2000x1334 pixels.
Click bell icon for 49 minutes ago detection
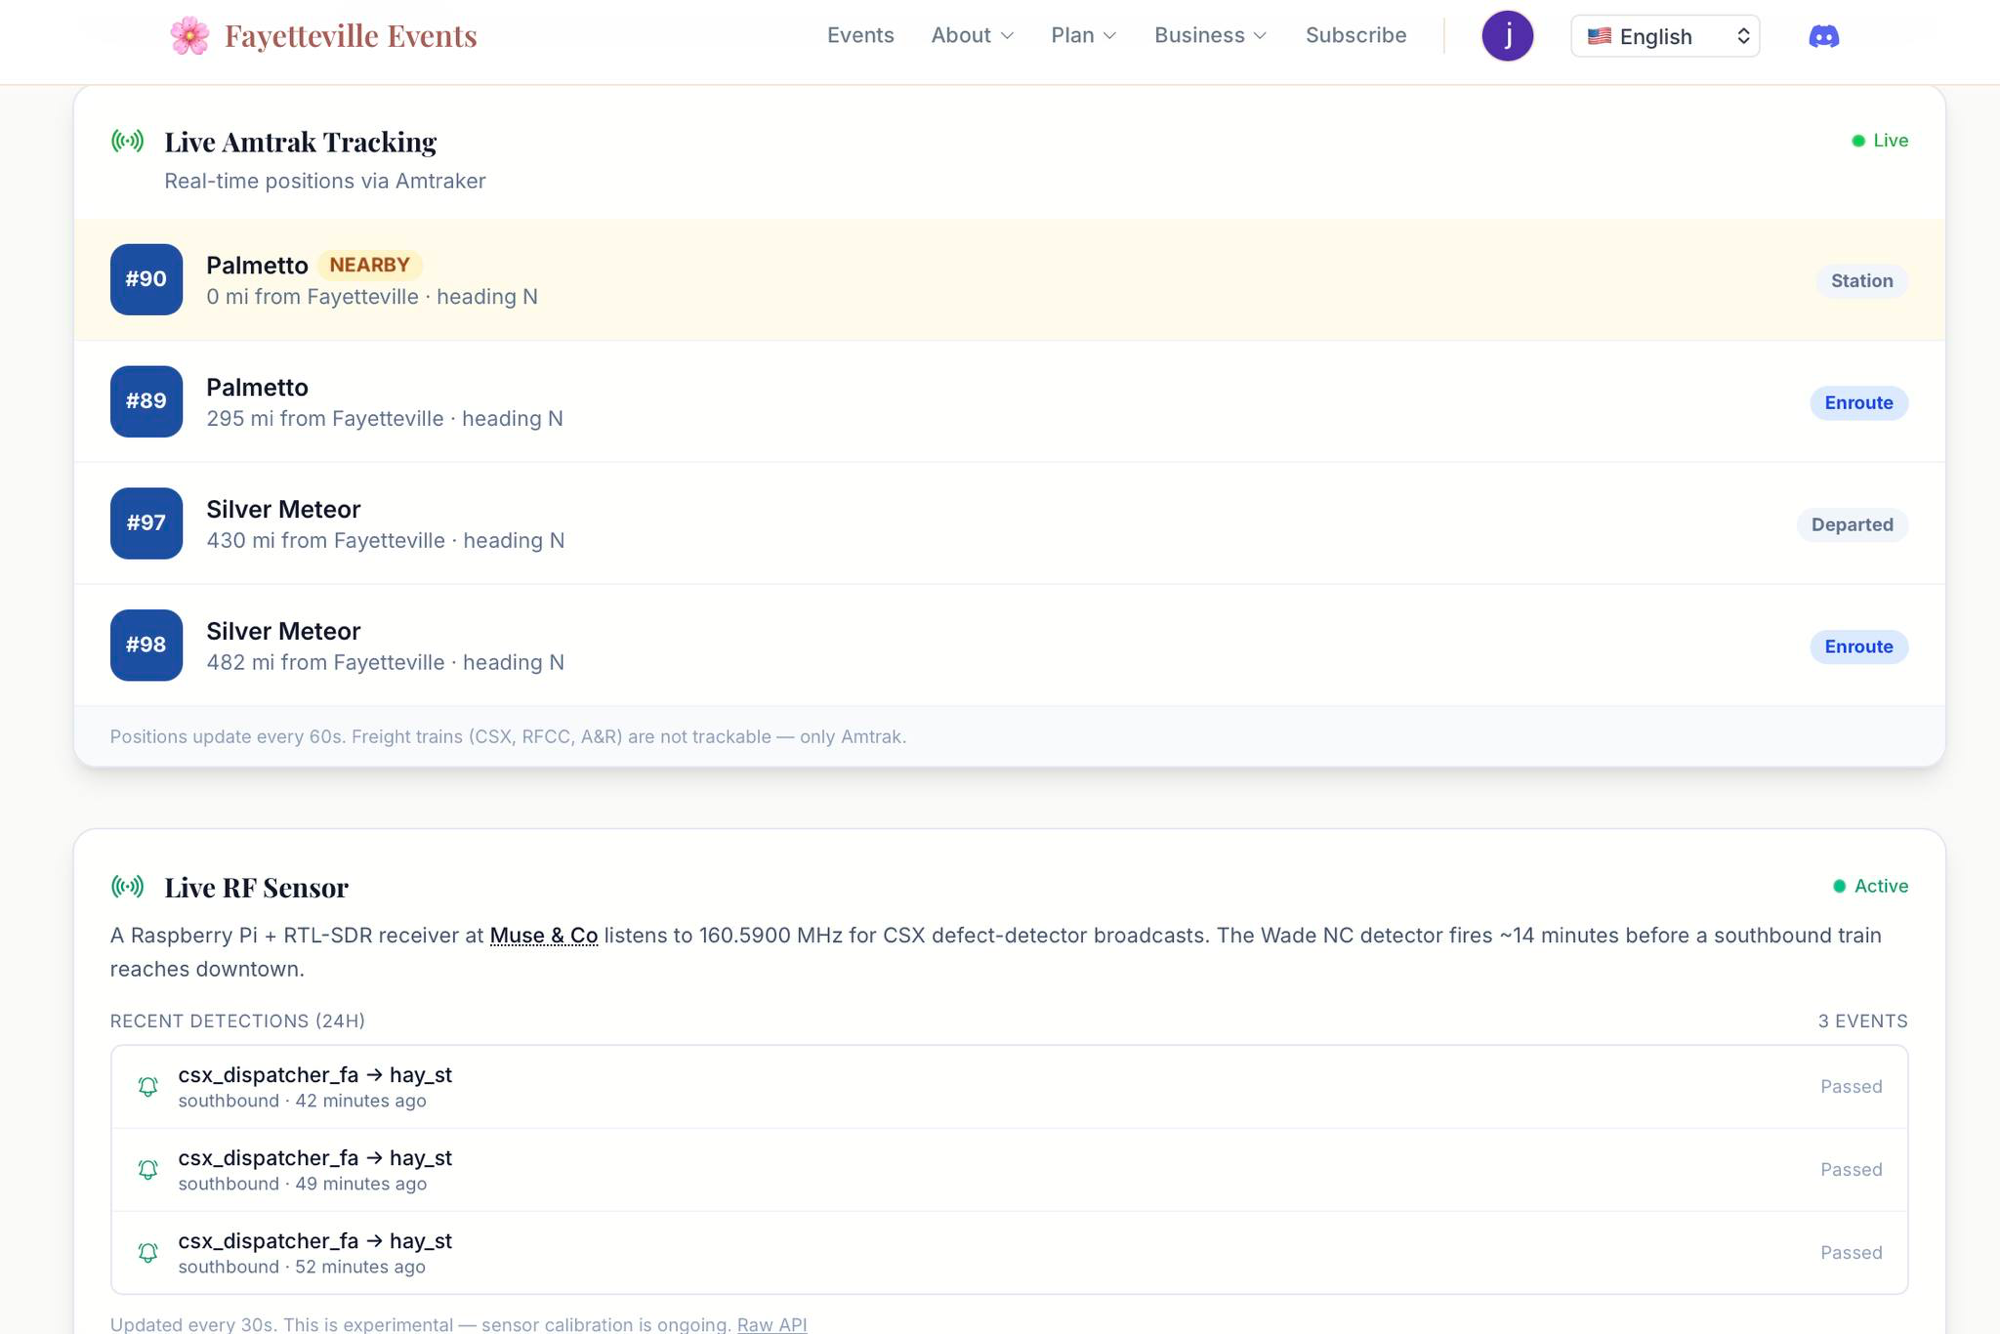point(148,1169)
